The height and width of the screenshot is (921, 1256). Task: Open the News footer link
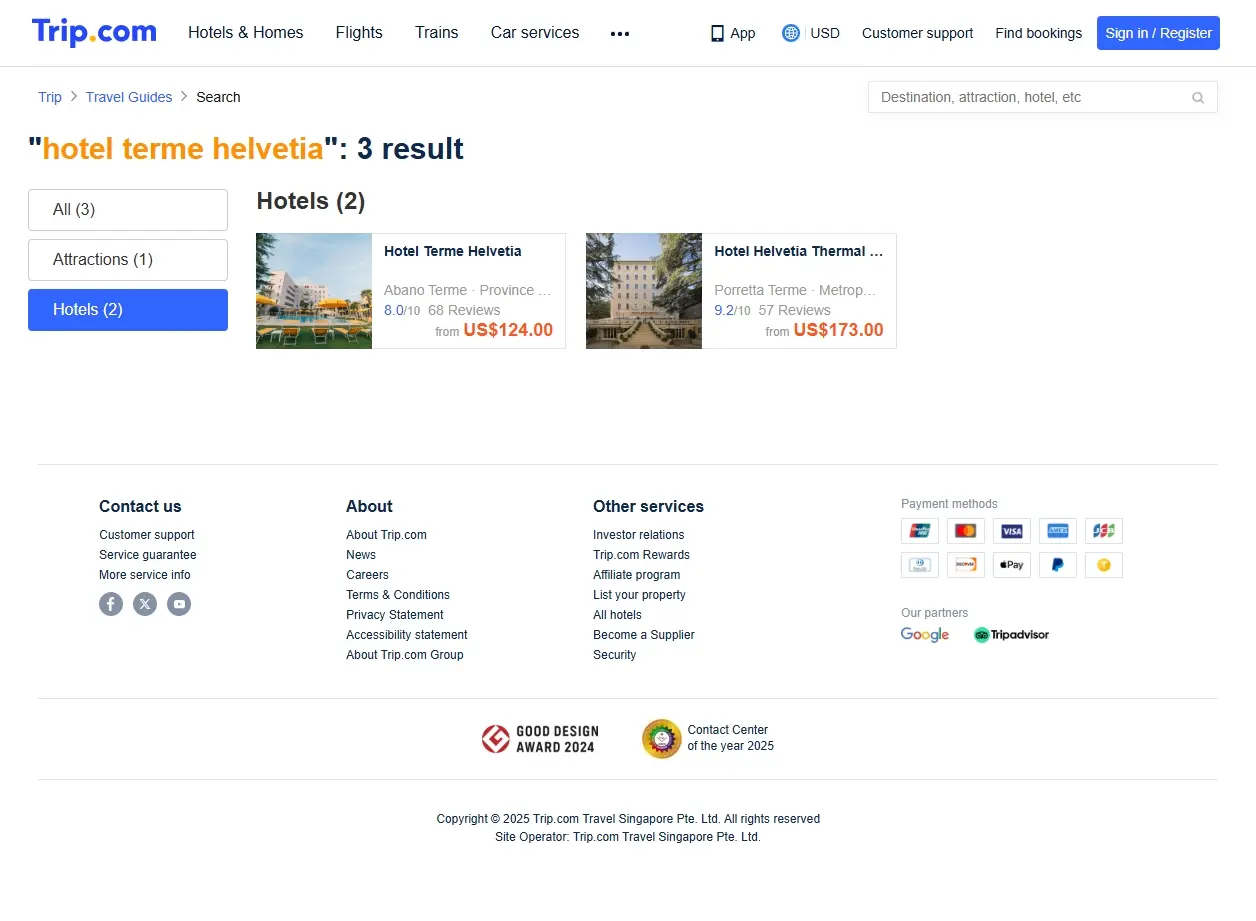pyautogui.click(x=361, y=555)
